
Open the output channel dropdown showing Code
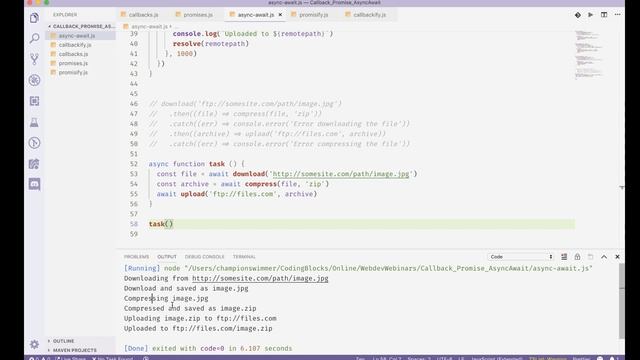click(521, 257)
